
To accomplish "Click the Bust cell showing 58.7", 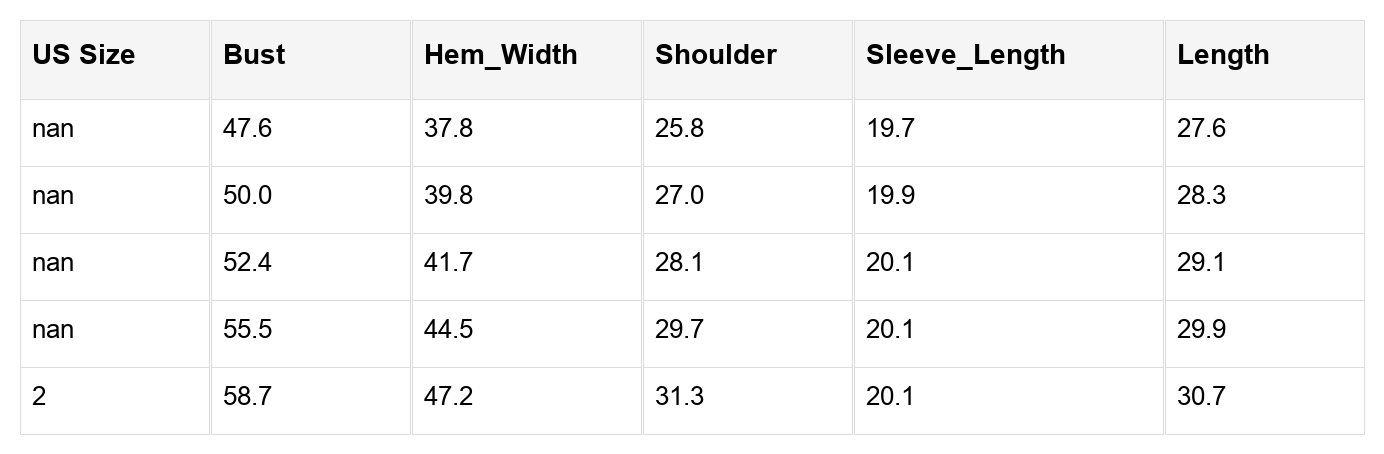I will [248, 397].
